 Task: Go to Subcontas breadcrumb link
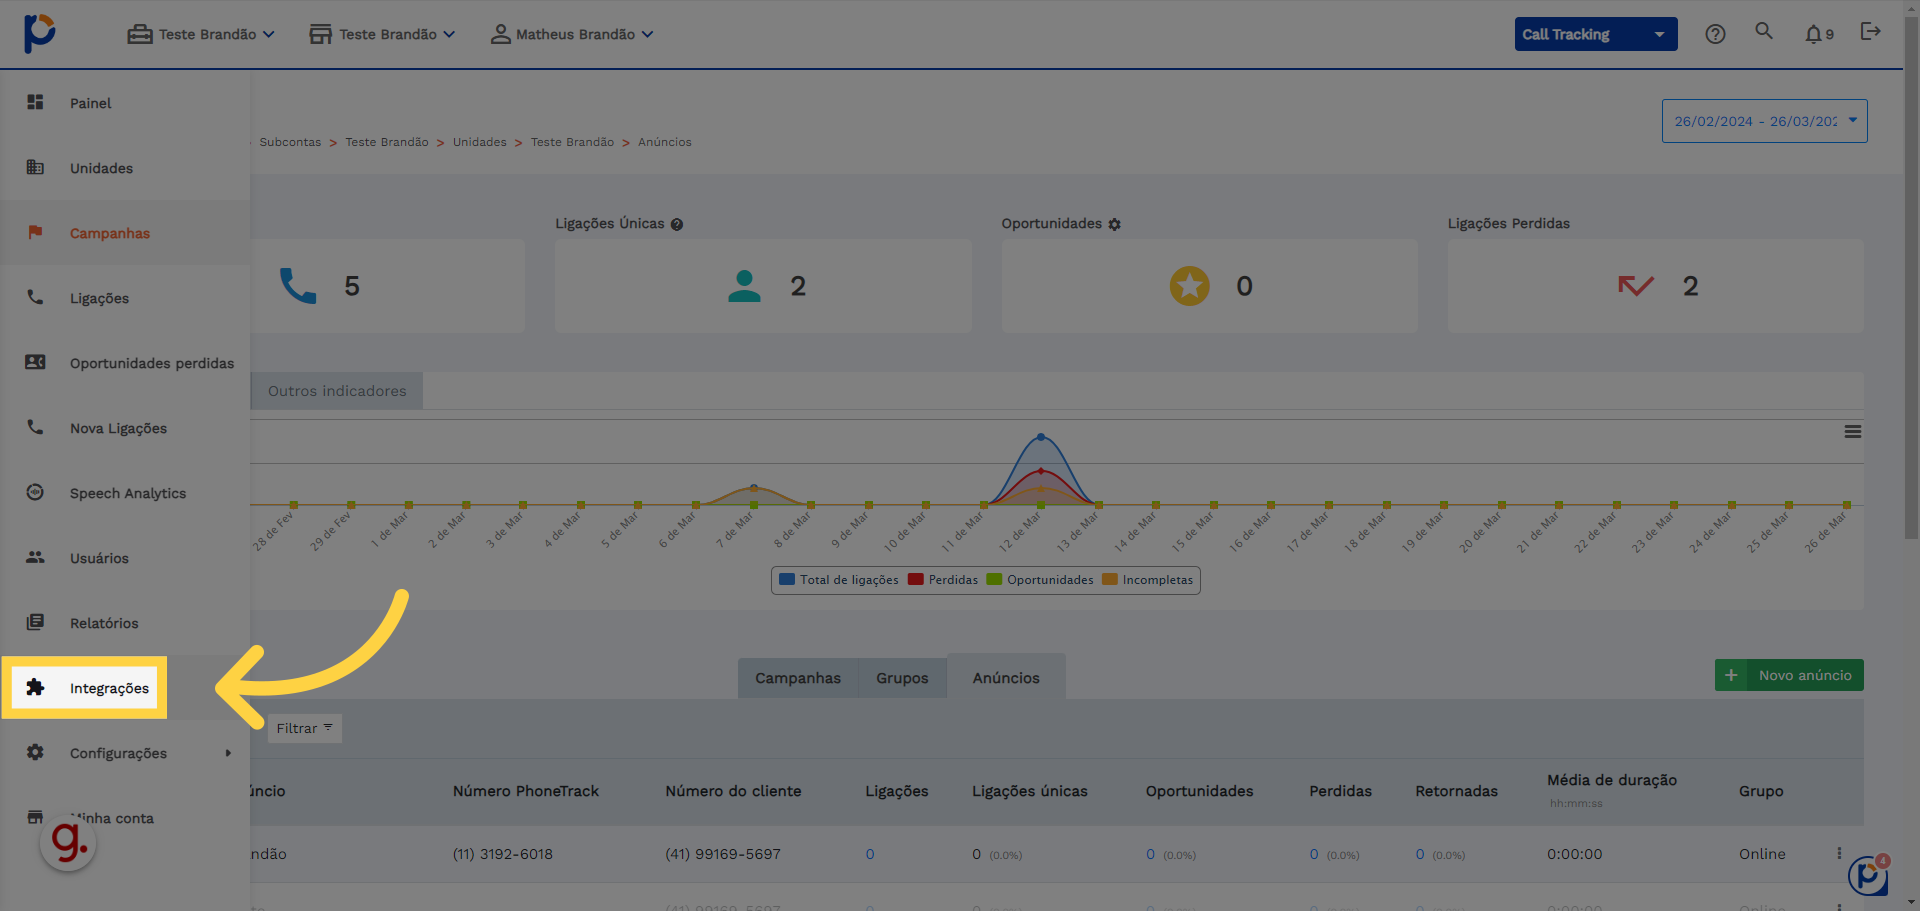[x=290, y=142]
